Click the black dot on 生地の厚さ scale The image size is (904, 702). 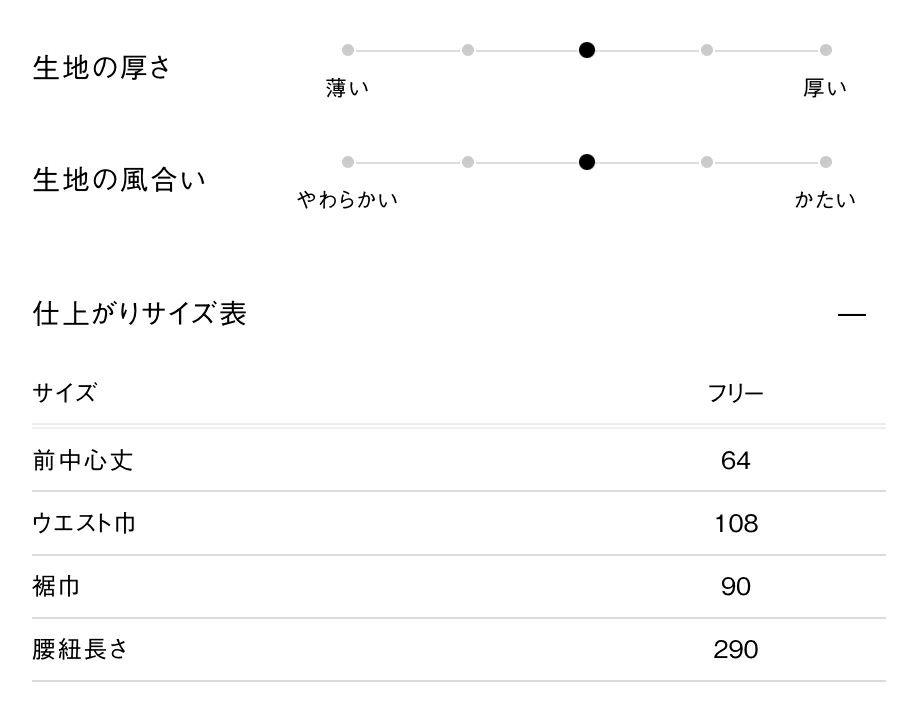587,50
